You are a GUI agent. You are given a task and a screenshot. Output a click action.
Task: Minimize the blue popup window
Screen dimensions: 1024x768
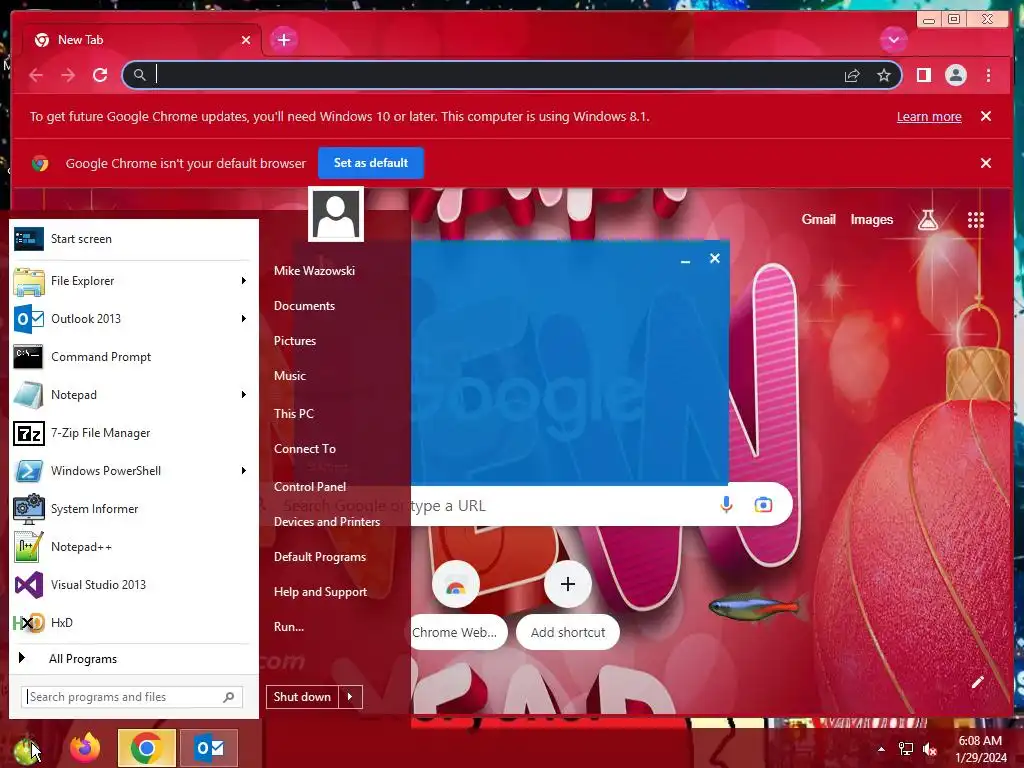pyautogui.click(x=685, y=260)
